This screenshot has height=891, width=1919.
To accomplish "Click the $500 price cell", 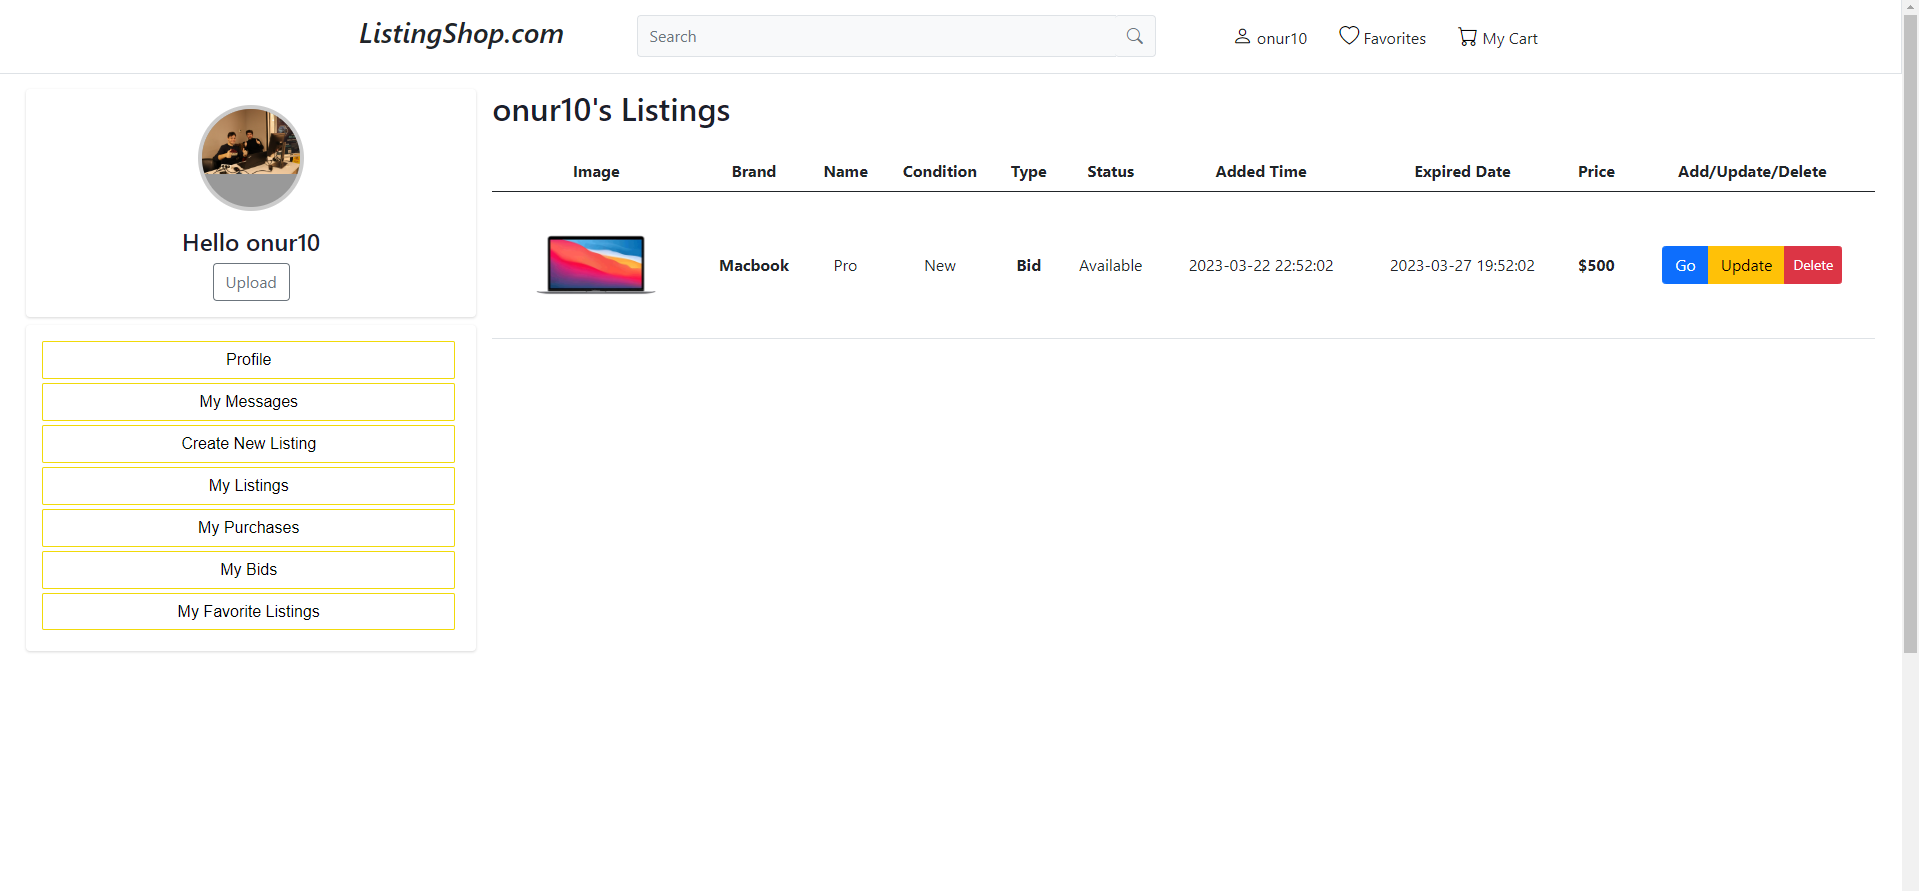I will [x=1596, y=265].
